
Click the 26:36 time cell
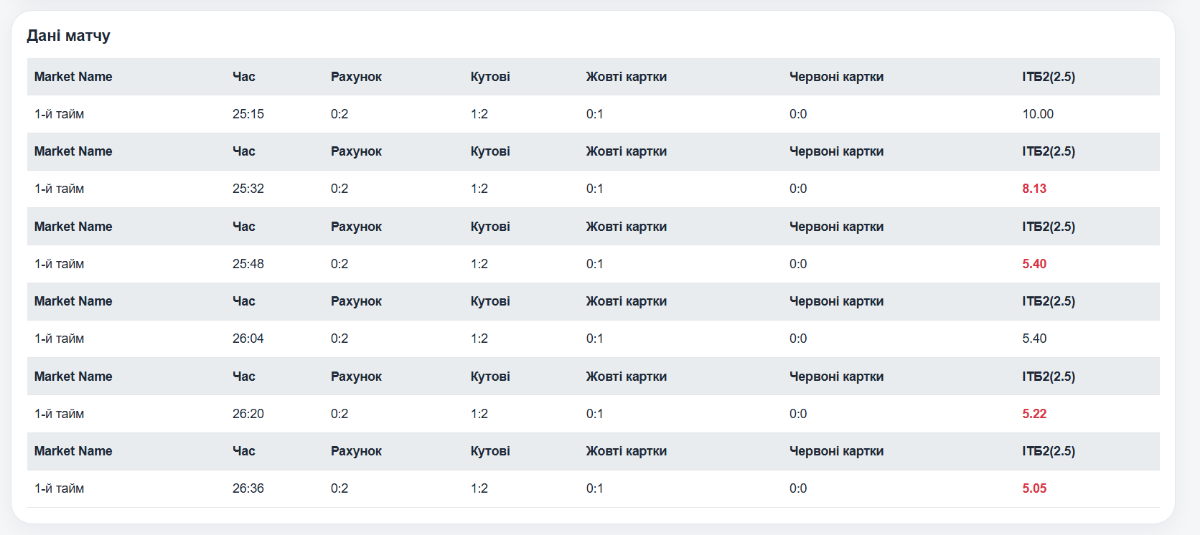248,489
